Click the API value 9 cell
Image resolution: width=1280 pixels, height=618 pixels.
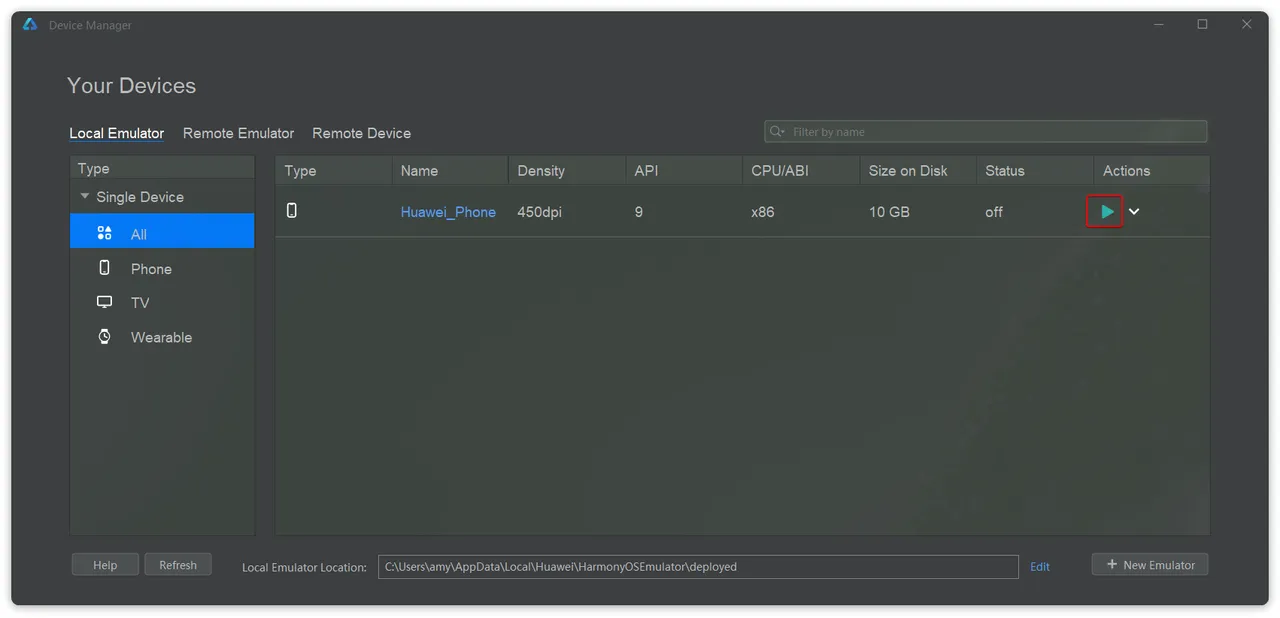638,212
